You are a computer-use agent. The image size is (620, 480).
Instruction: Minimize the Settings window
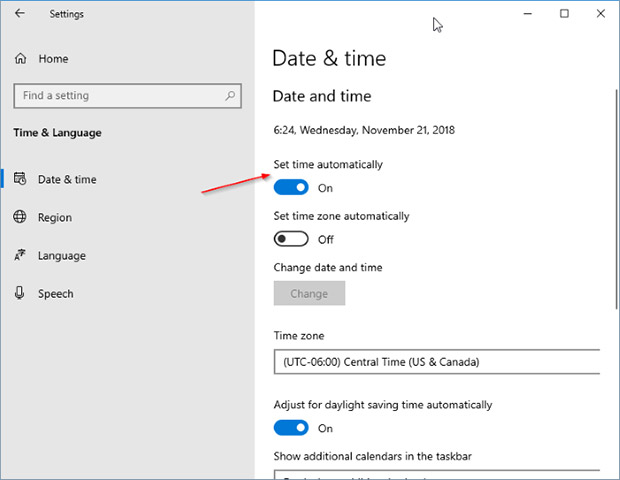pyautogui.click(x=527, y=14)
